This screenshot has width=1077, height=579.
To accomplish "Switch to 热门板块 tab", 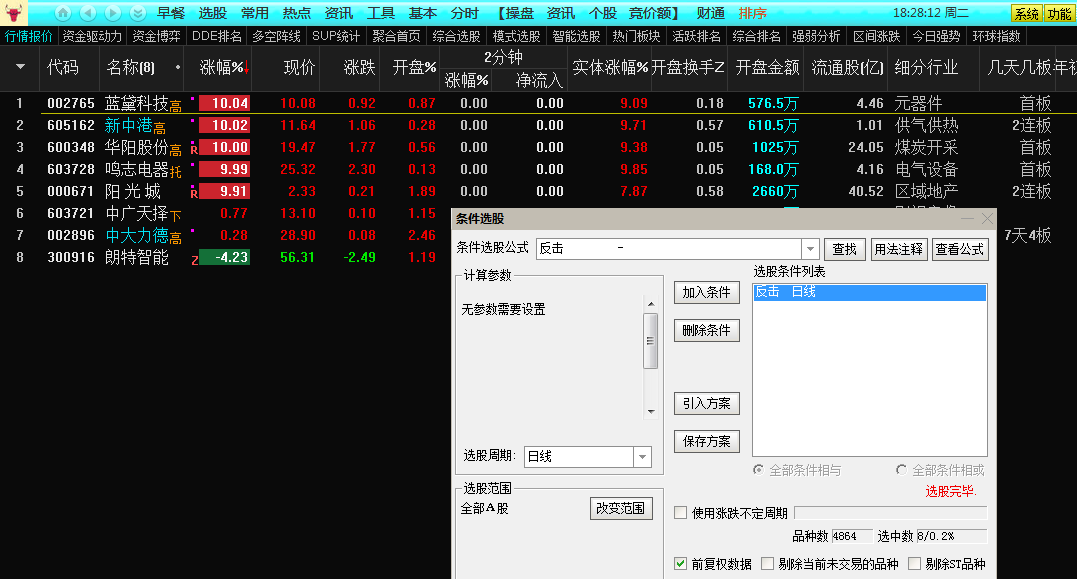I will coord(636,36).
